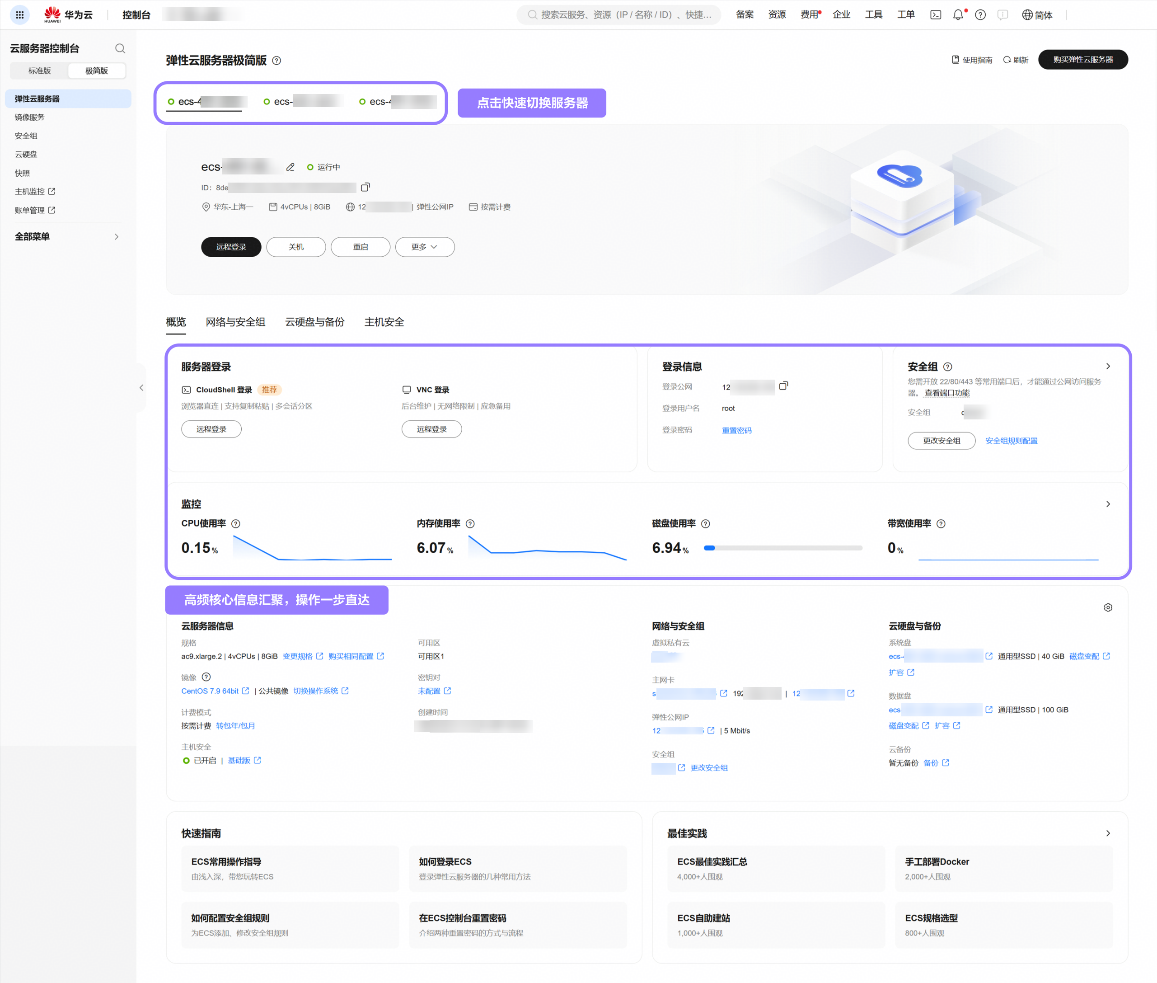
Task: Click the 更改安全组 button in the 安全组 card
Action: 942,441
